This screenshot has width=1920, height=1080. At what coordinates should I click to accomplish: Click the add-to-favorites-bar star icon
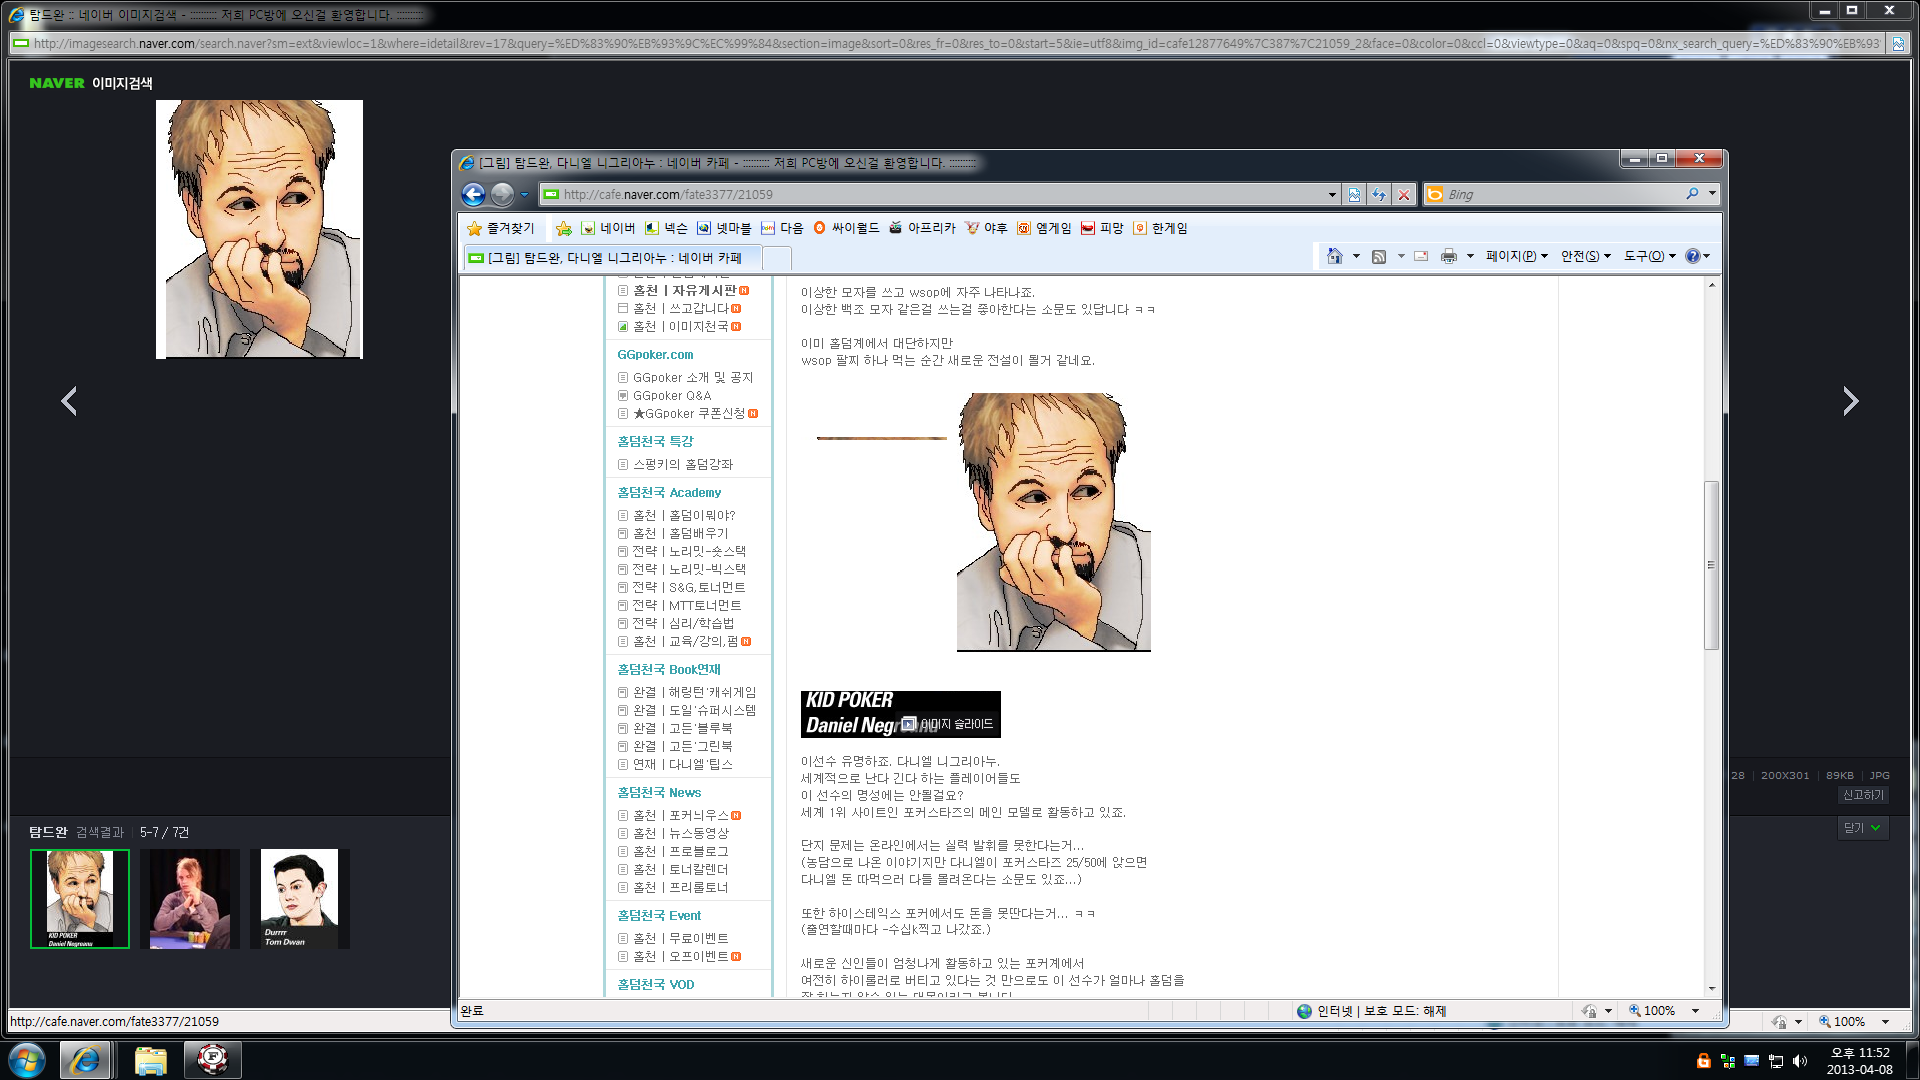point(564,228)
